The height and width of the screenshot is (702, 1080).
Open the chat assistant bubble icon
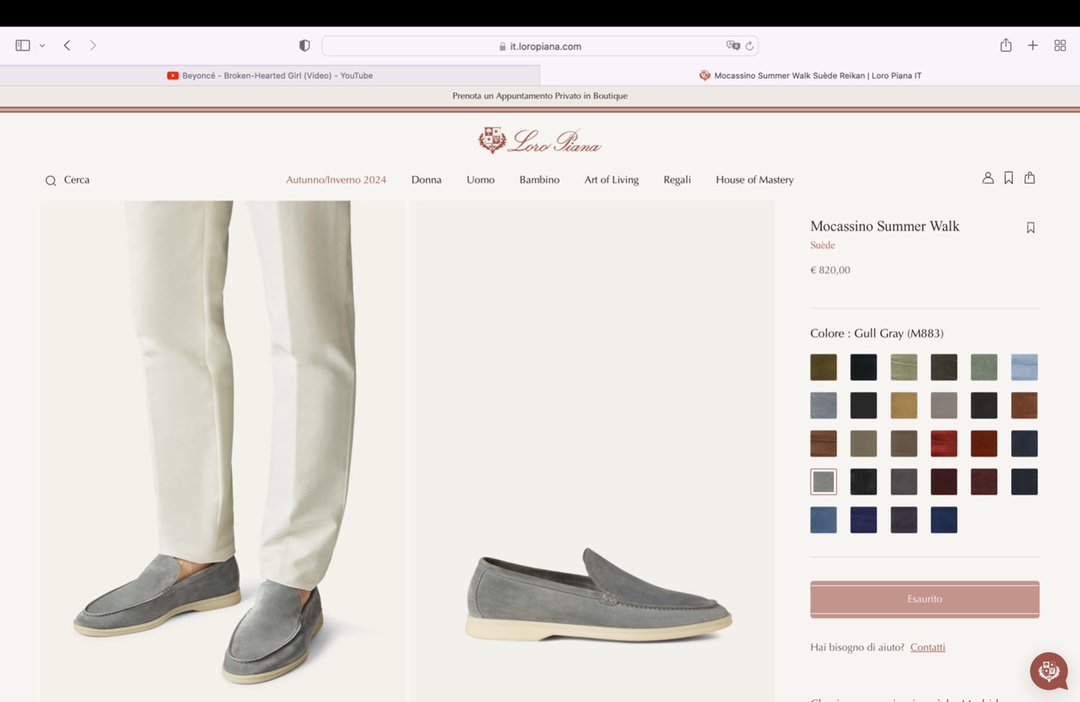[1049, 671]
